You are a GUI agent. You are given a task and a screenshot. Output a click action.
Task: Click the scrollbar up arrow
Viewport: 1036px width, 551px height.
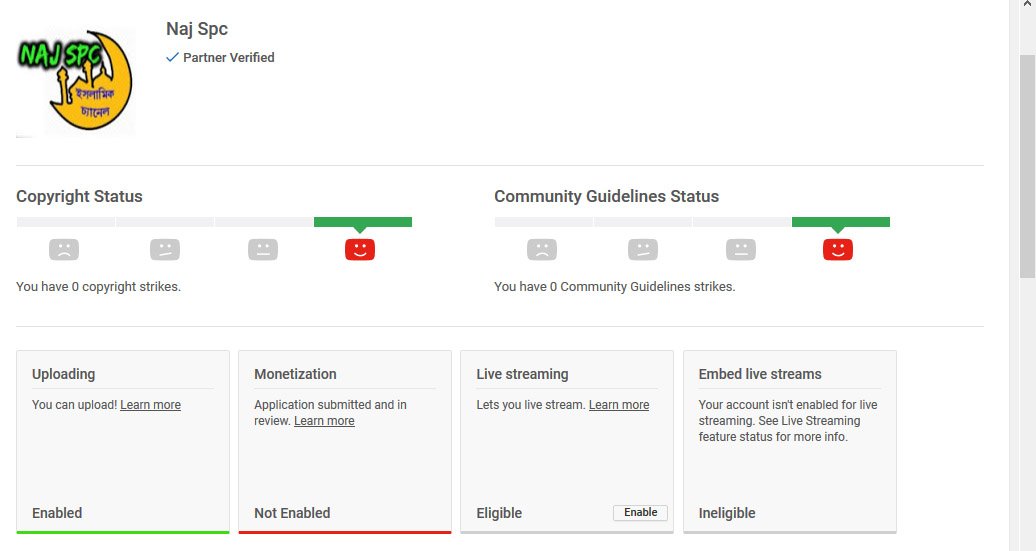(x=1027, y=5)
